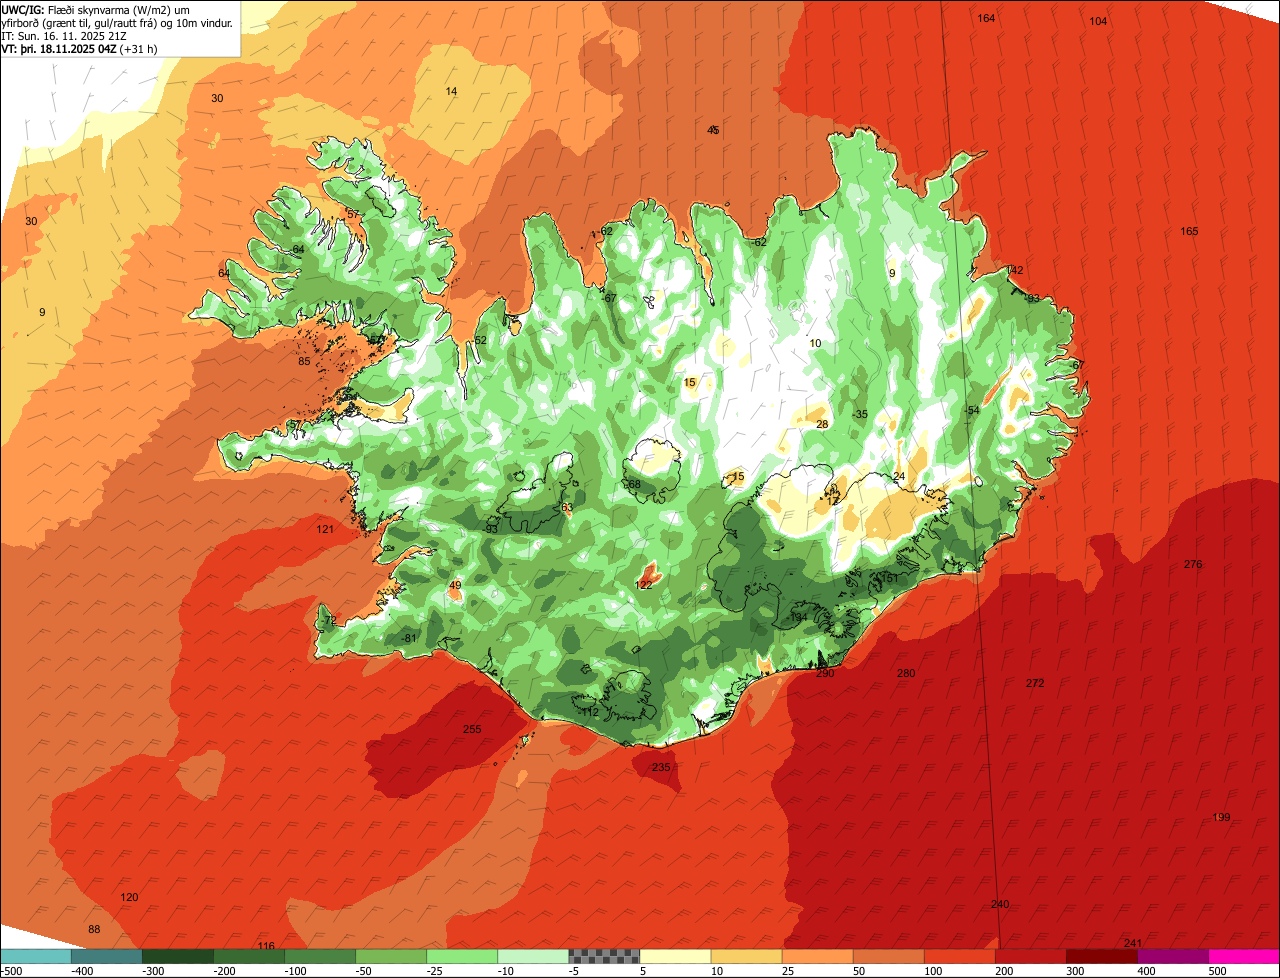Select the -200 to -100 green legend swatch
Screen dimensions: 1280x978
[x=249, y=956]
